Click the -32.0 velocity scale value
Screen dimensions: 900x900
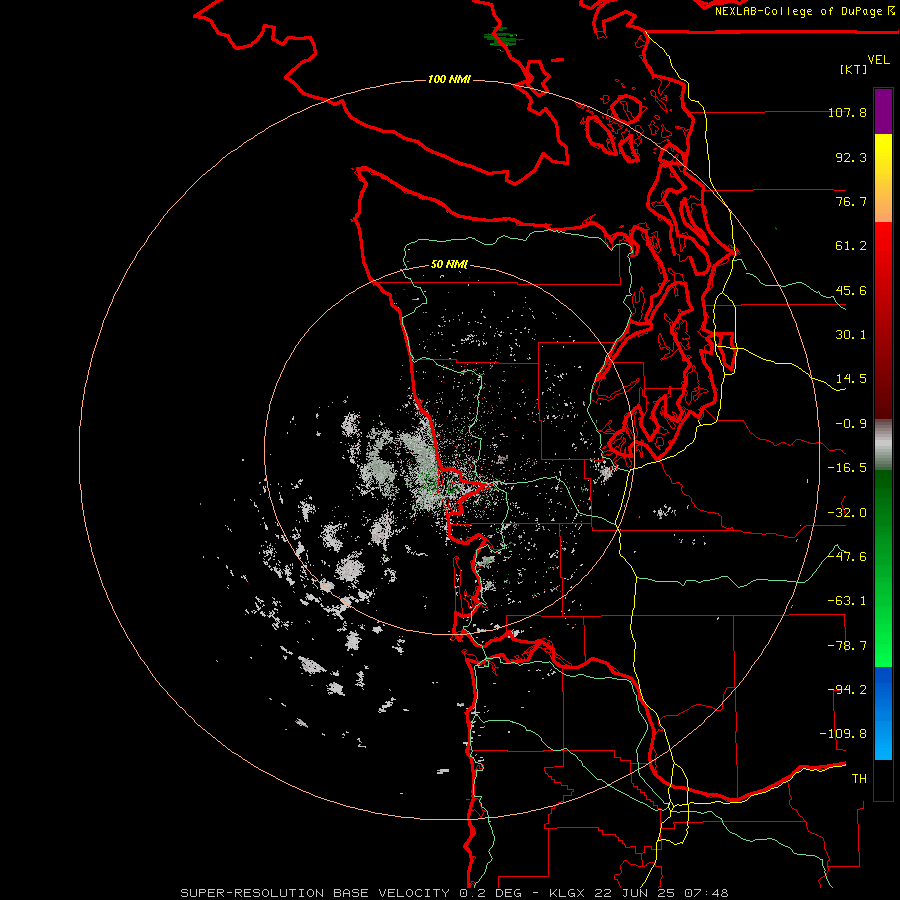[847, 513]
